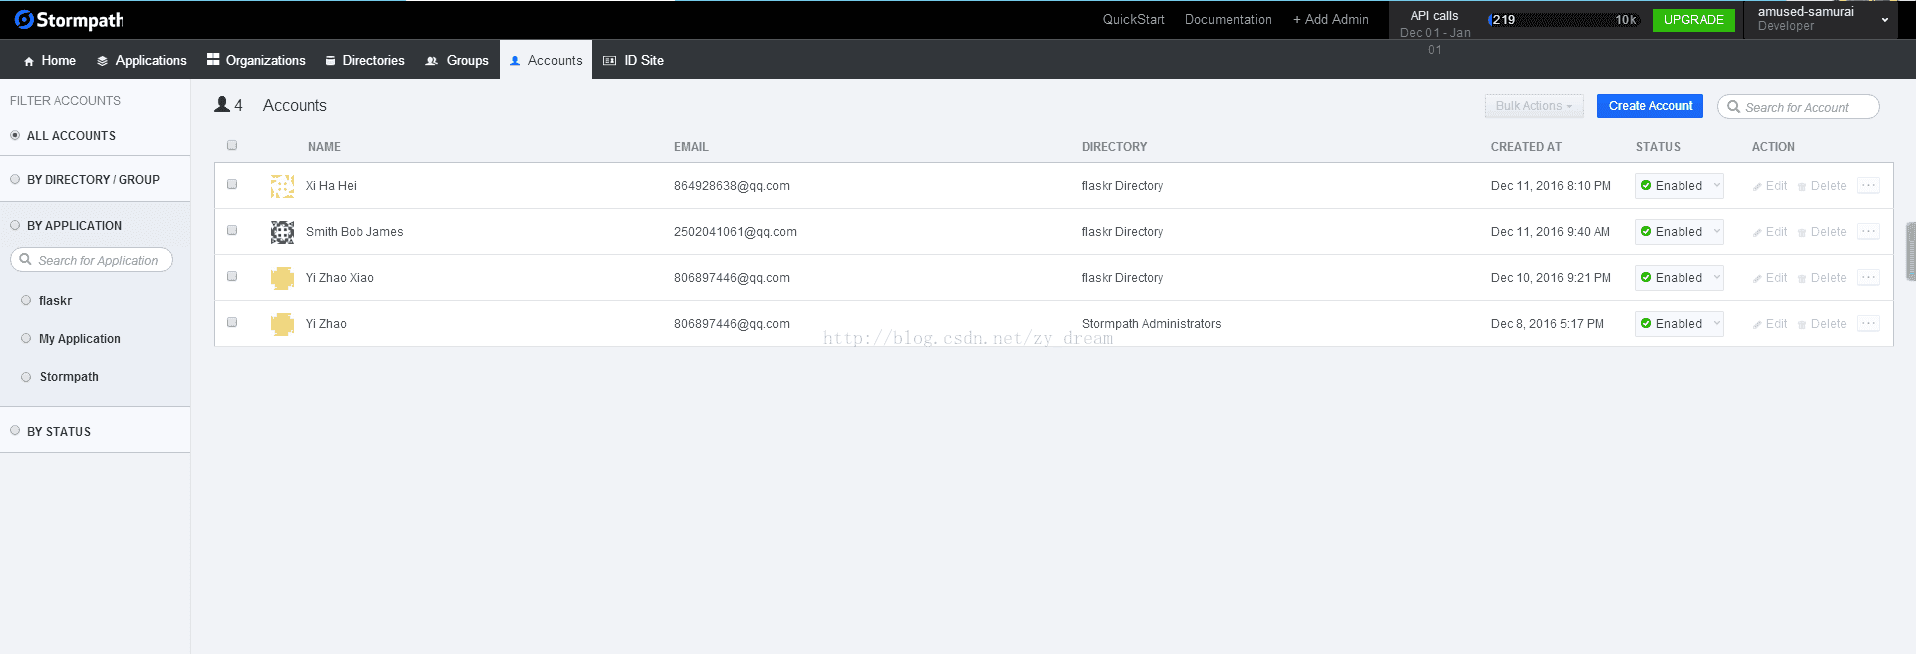
Task: Click the API calls usage bar
Action: click(1564, 20)
